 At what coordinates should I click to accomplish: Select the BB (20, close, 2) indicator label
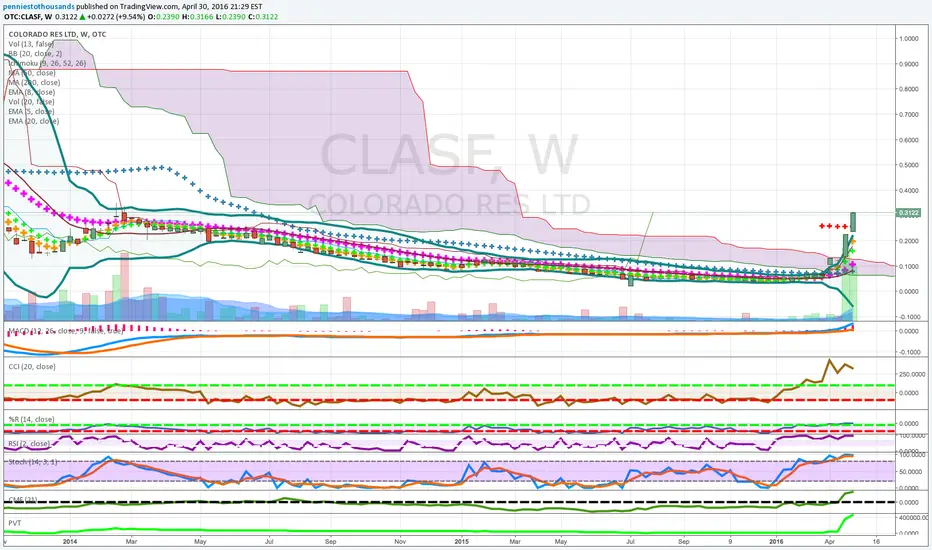pyautogui.click(x=35, y=54)
